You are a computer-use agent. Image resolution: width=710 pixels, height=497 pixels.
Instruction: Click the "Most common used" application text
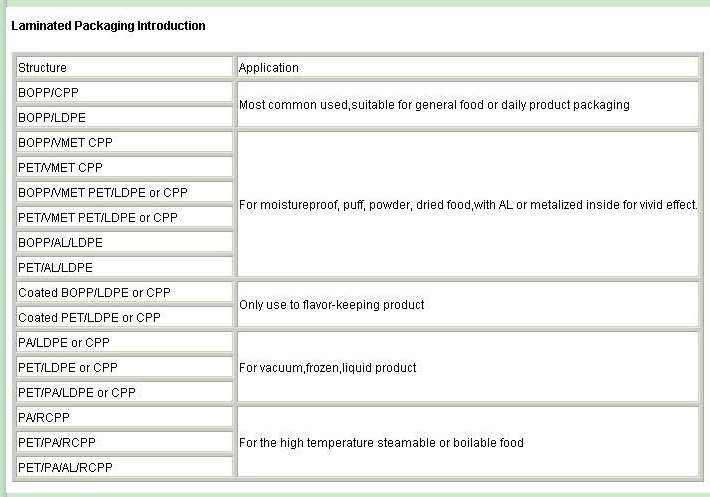(434, 105)
